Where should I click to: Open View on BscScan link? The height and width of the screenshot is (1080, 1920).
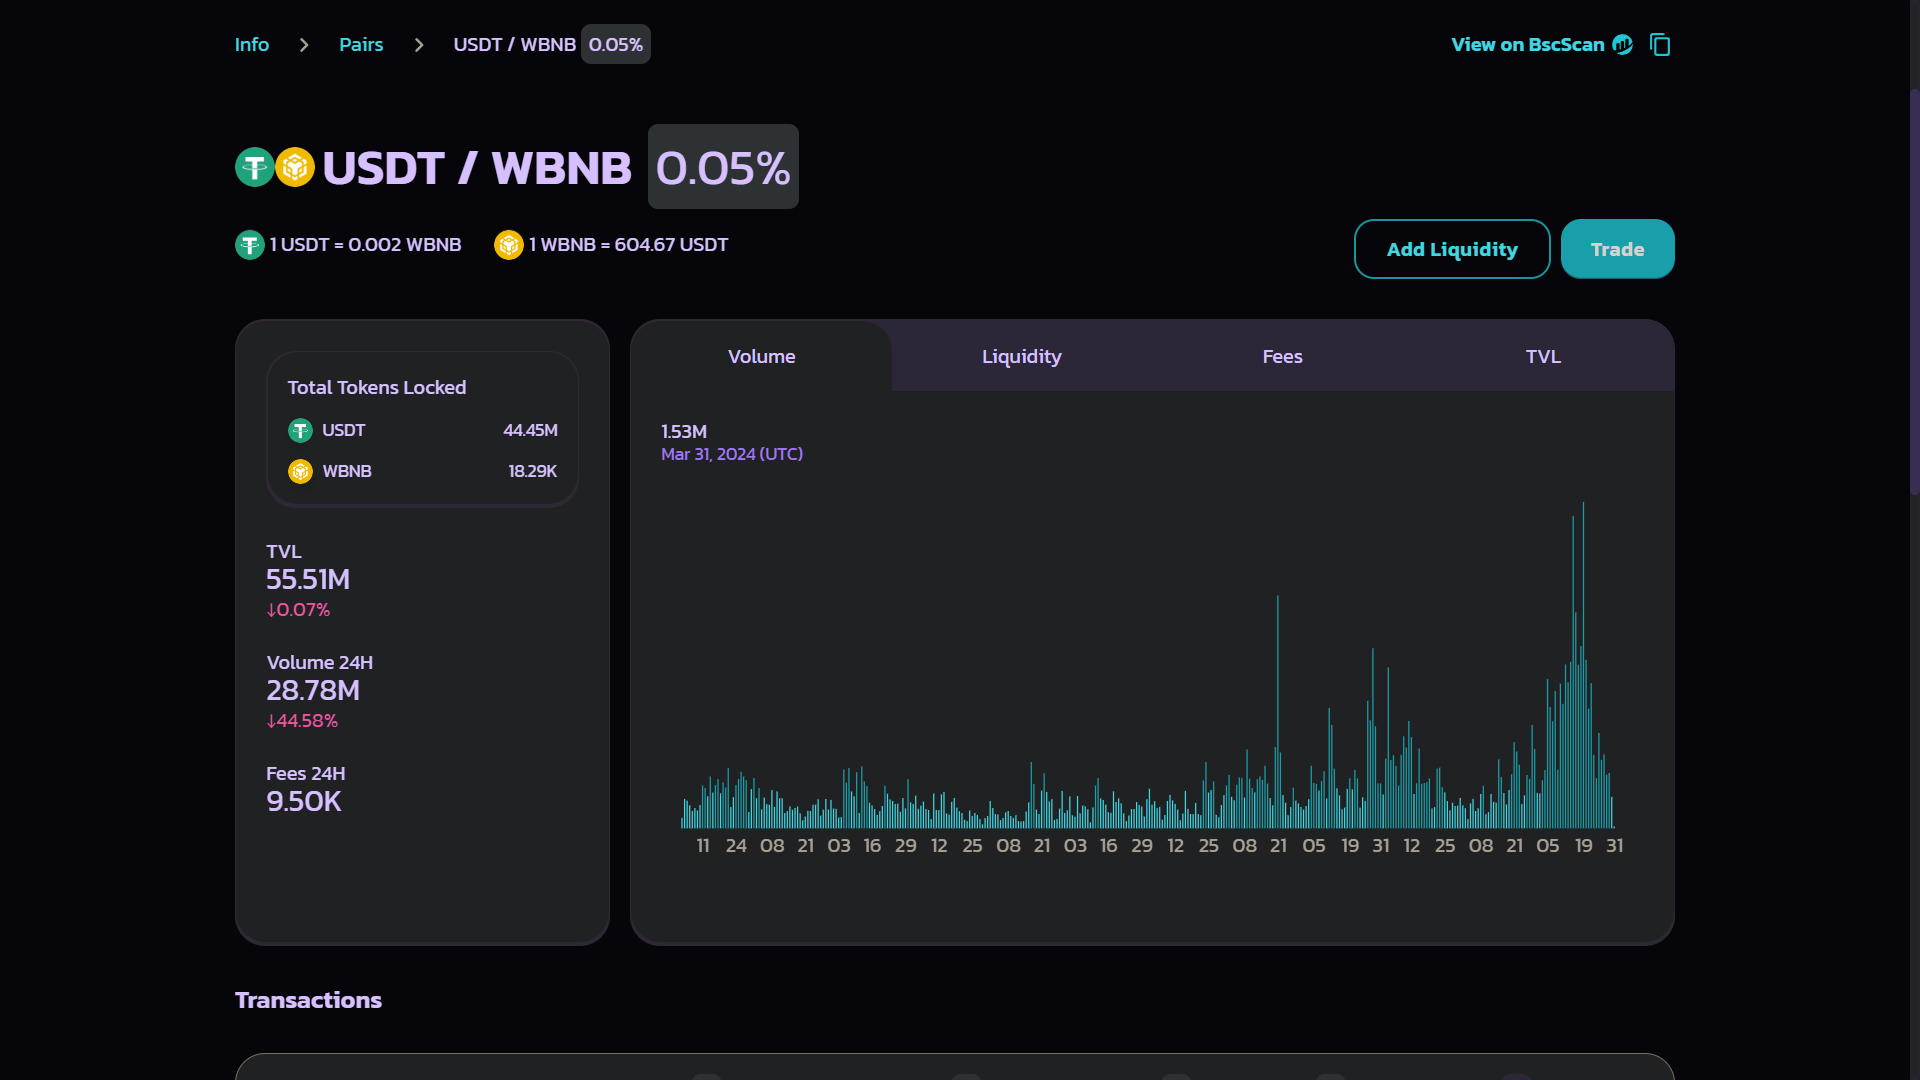[x=1527, y=45]
